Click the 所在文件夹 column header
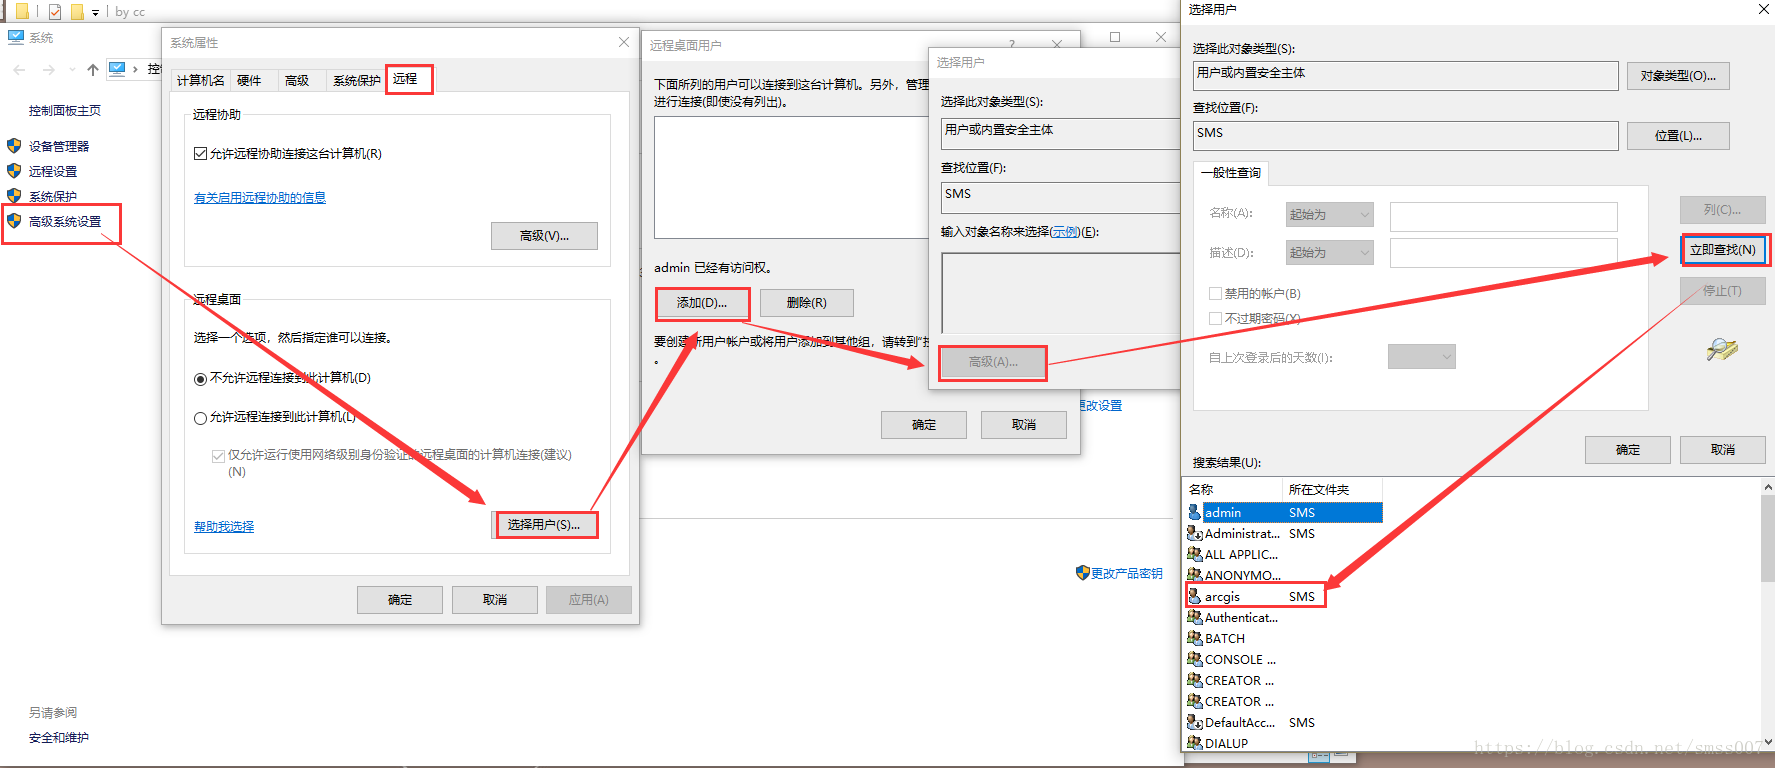 pyautogui.click(x=1332, y=489)
